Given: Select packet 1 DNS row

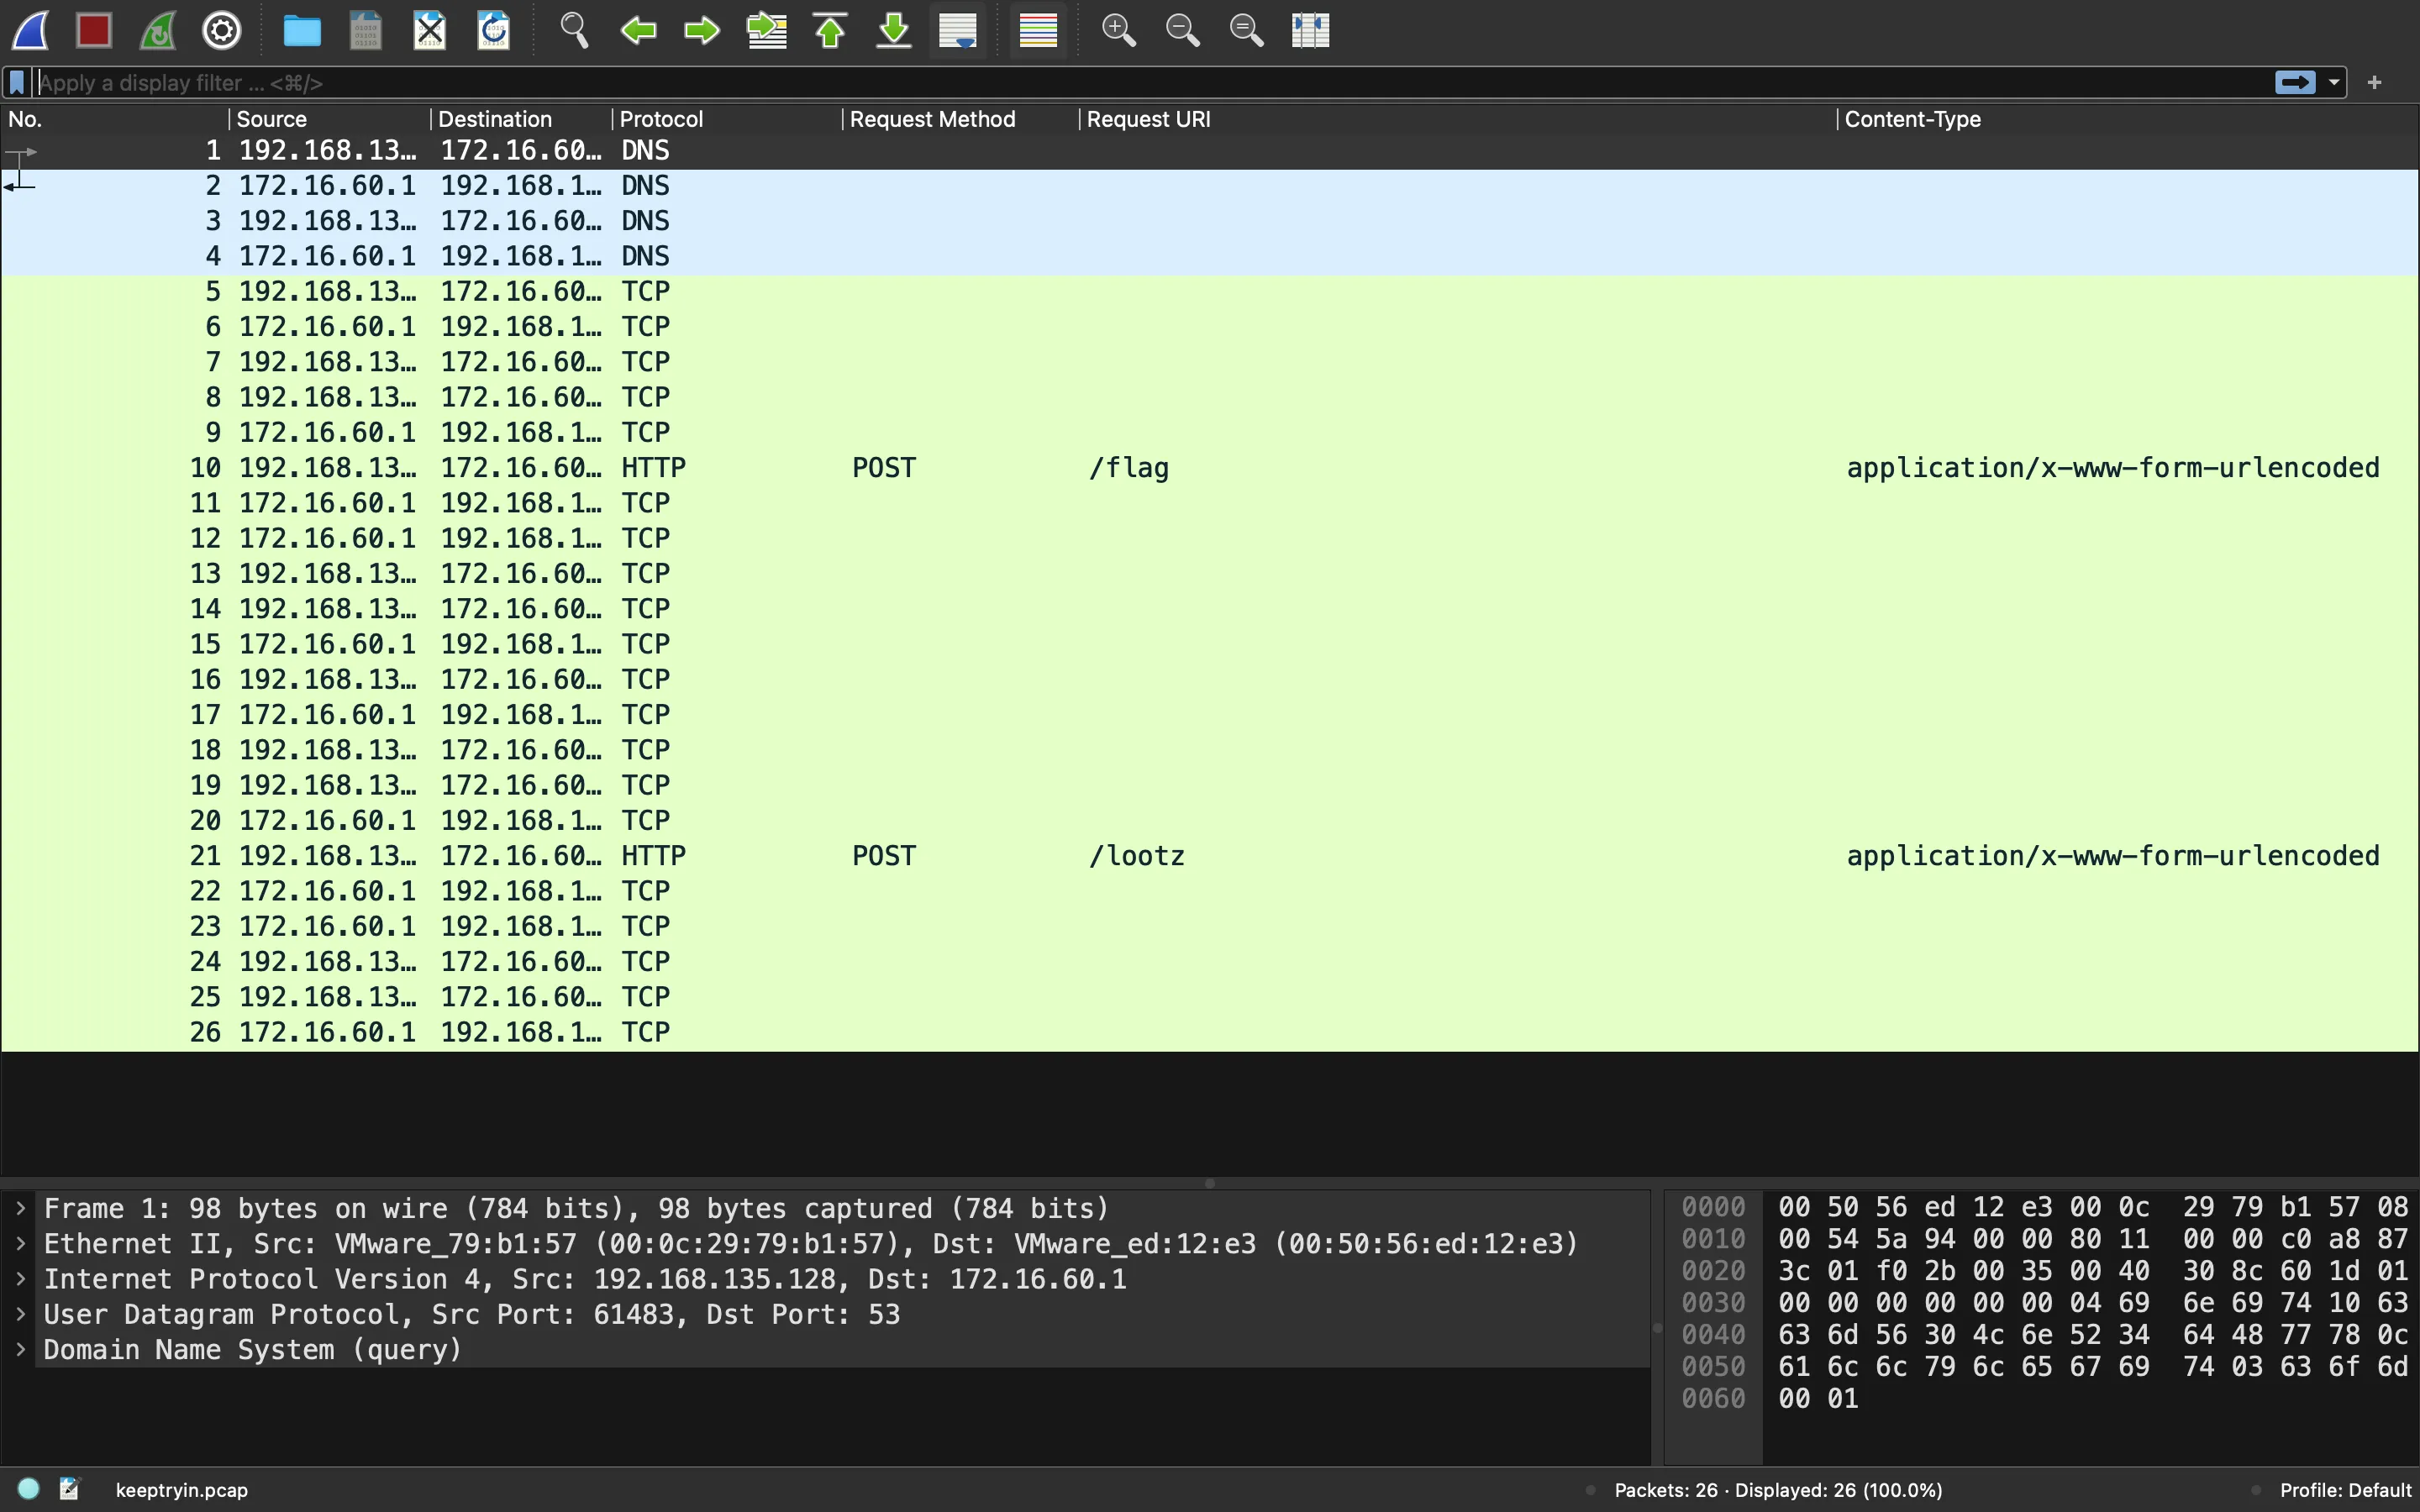Looking at the screenshot, I should point(1210,151).
